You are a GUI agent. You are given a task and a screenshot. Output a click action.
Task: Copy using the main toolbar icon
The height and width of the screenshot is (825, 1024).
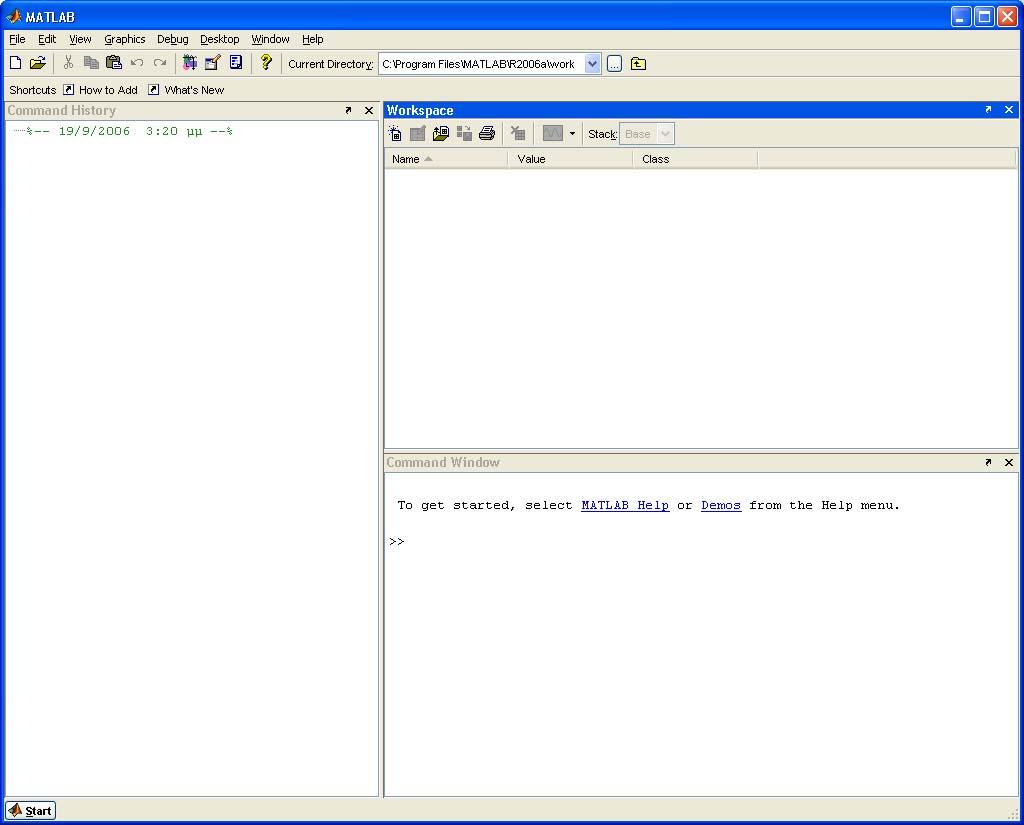[x=91, y=63]
